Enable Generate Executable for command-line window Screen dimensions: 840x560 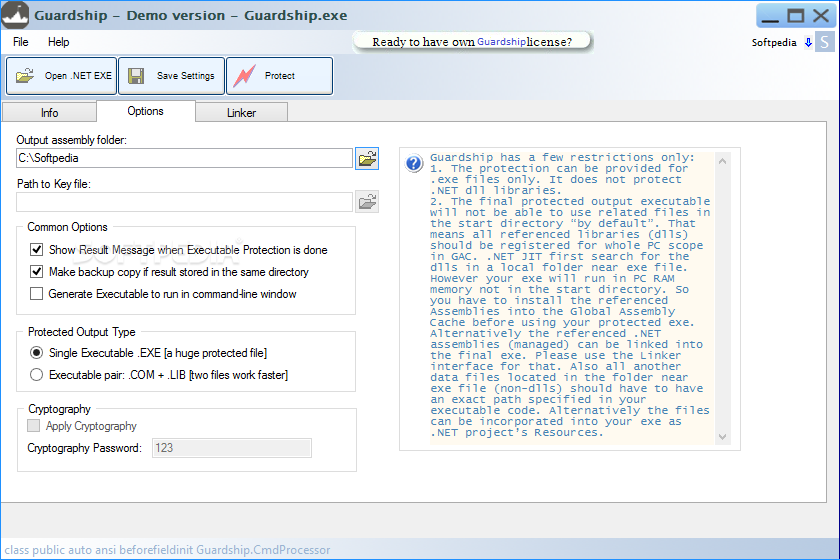[36, 294]
